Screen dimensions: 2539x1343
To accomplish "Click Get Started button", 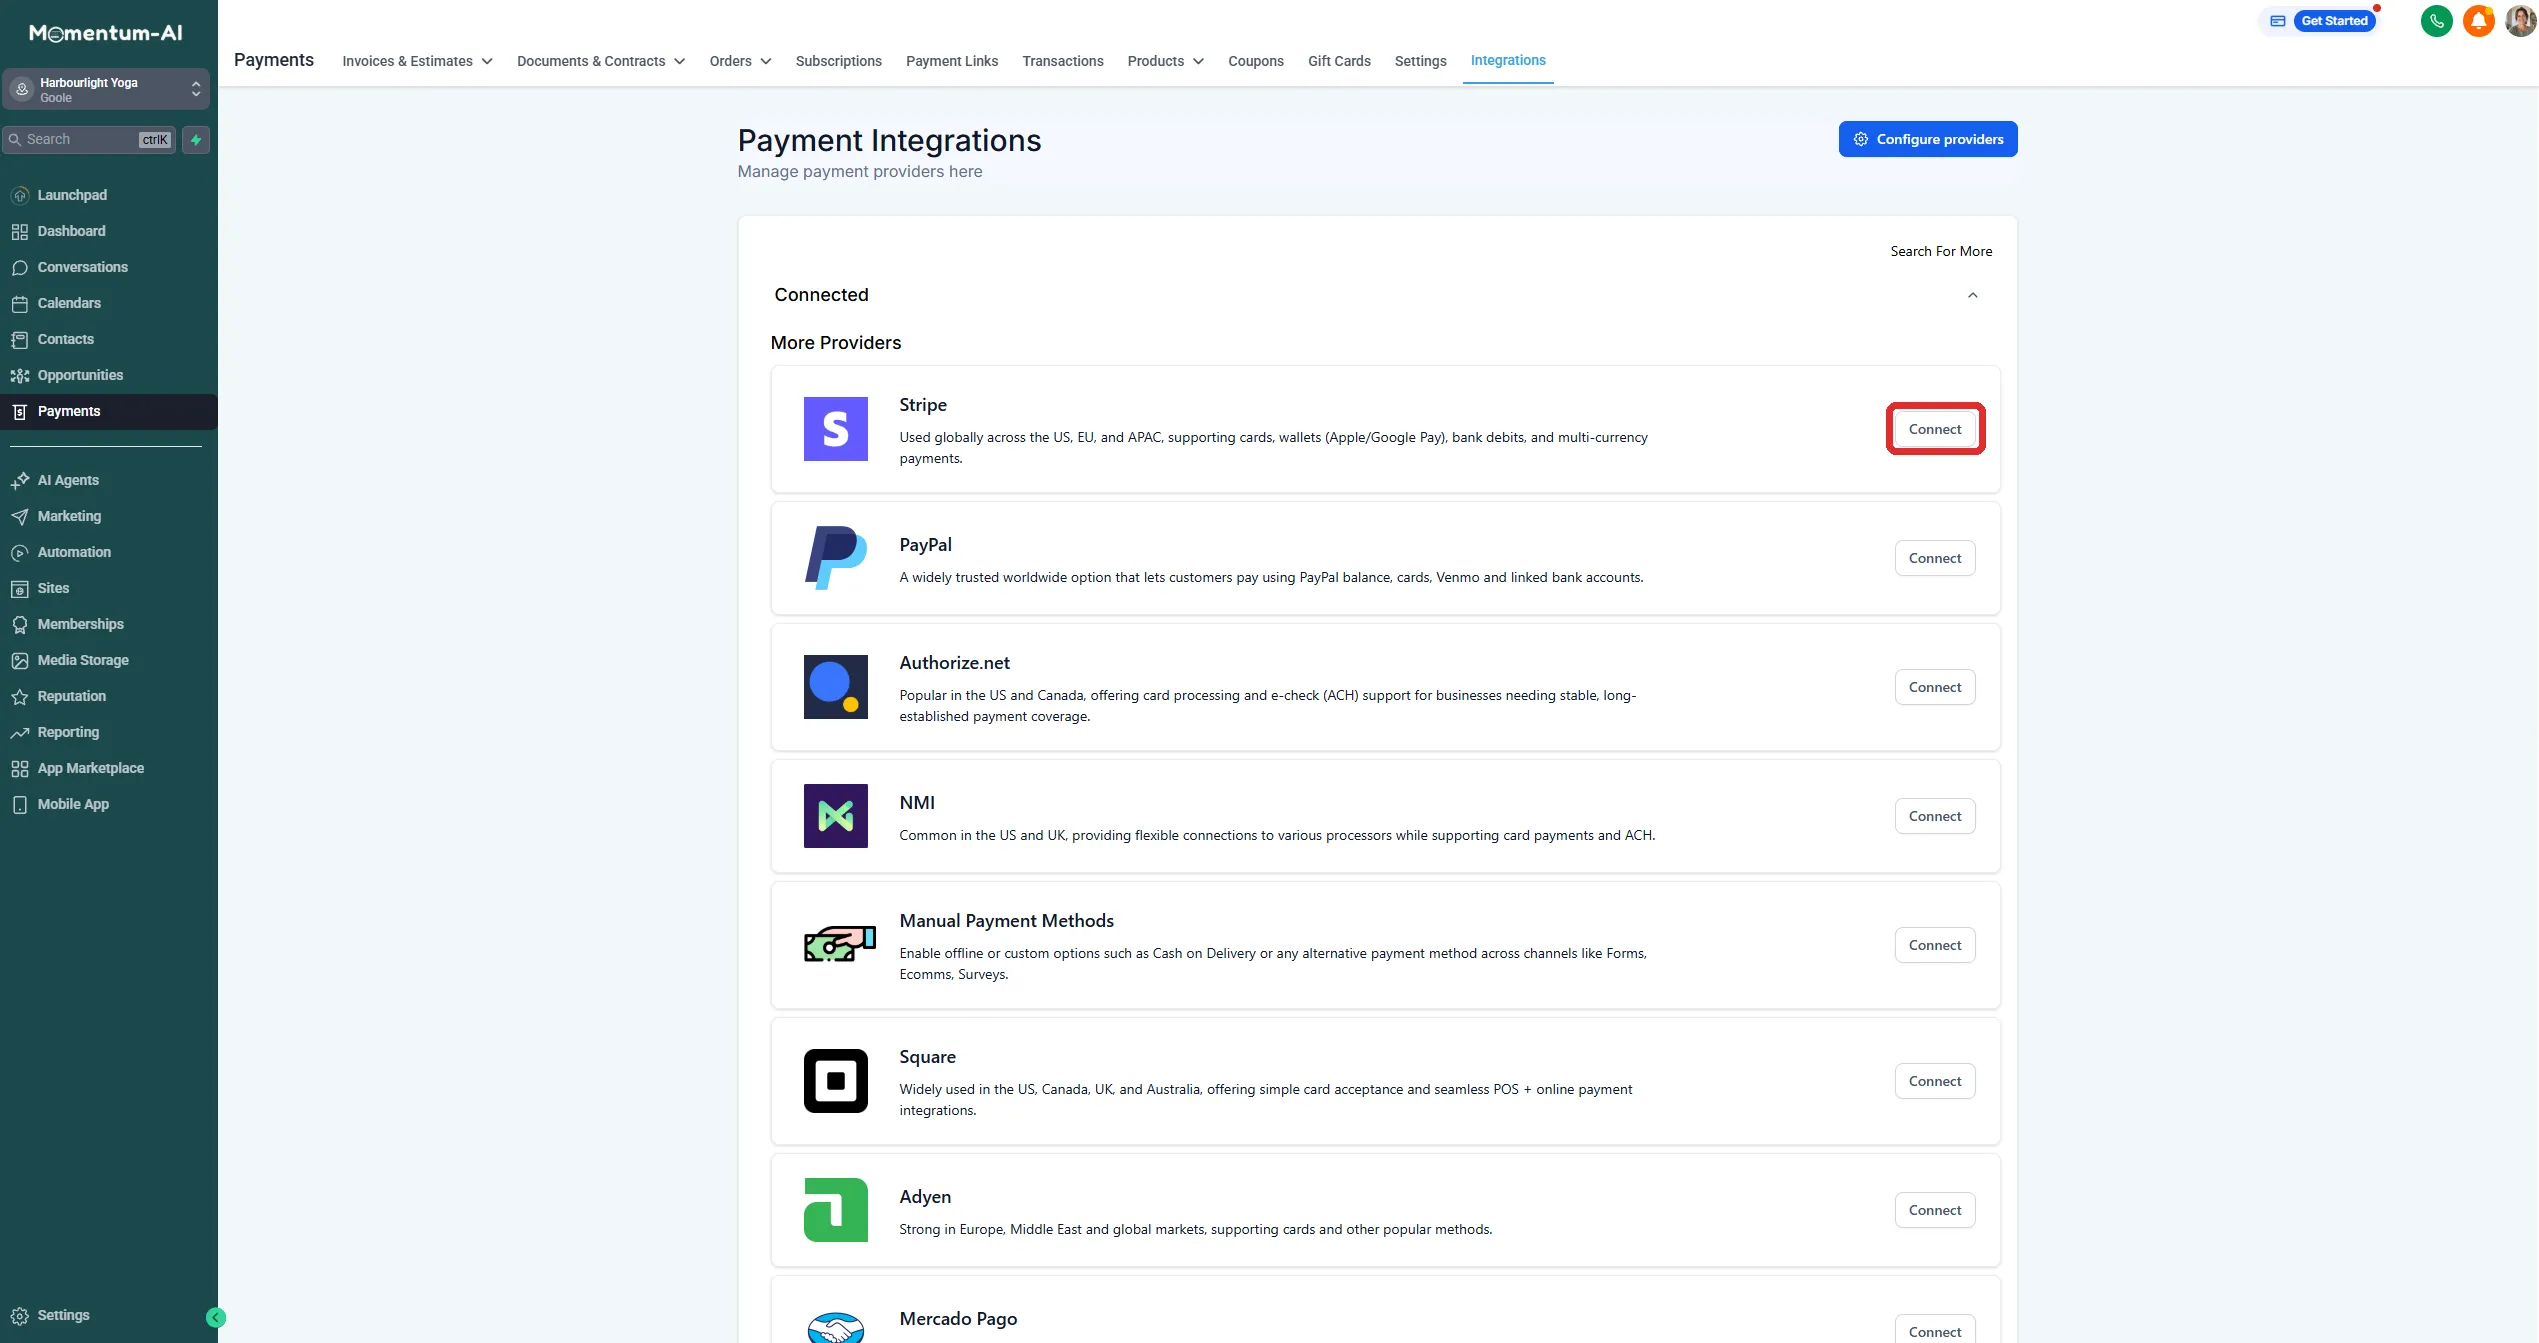I will click(x=2333, y=21).
